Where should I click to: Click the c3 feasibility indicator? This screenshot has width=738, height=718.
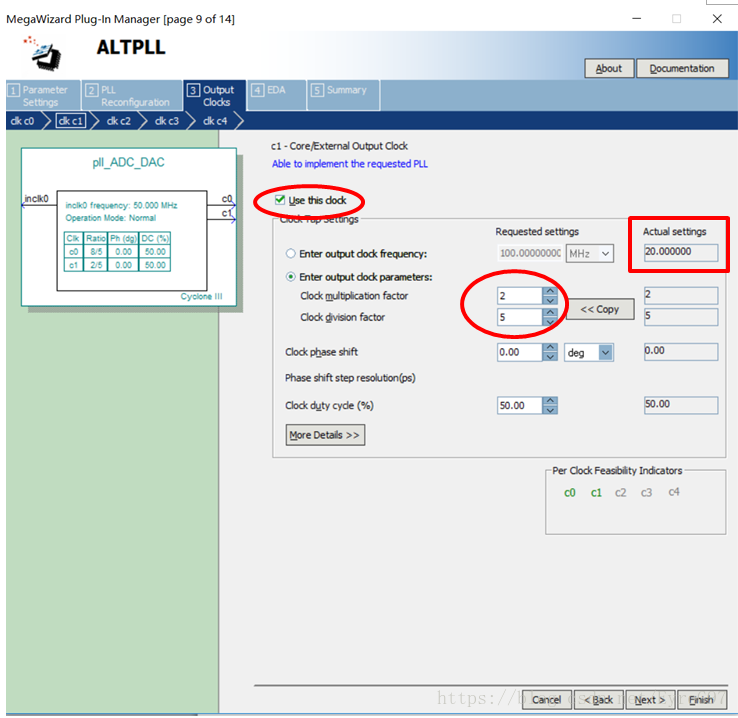[646, 493]
